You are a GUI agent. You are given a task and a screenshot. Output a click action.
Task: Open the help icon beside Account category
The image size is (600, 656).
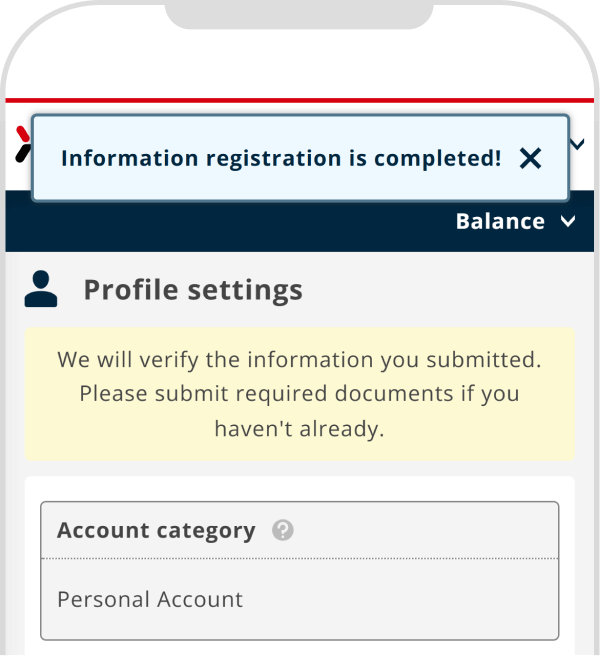click(x=283, y=530)
